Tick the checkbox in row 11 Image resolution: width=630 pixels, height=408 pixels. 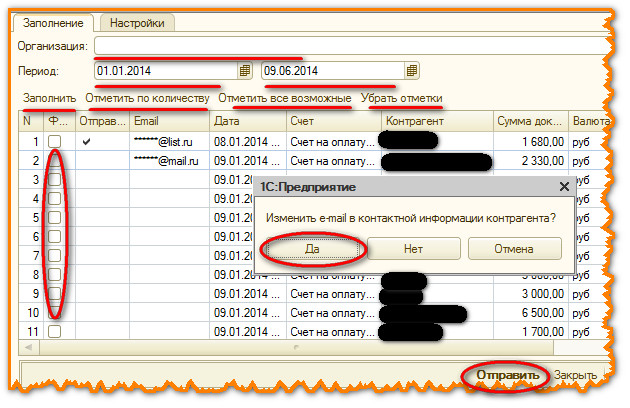coord(55,332)
